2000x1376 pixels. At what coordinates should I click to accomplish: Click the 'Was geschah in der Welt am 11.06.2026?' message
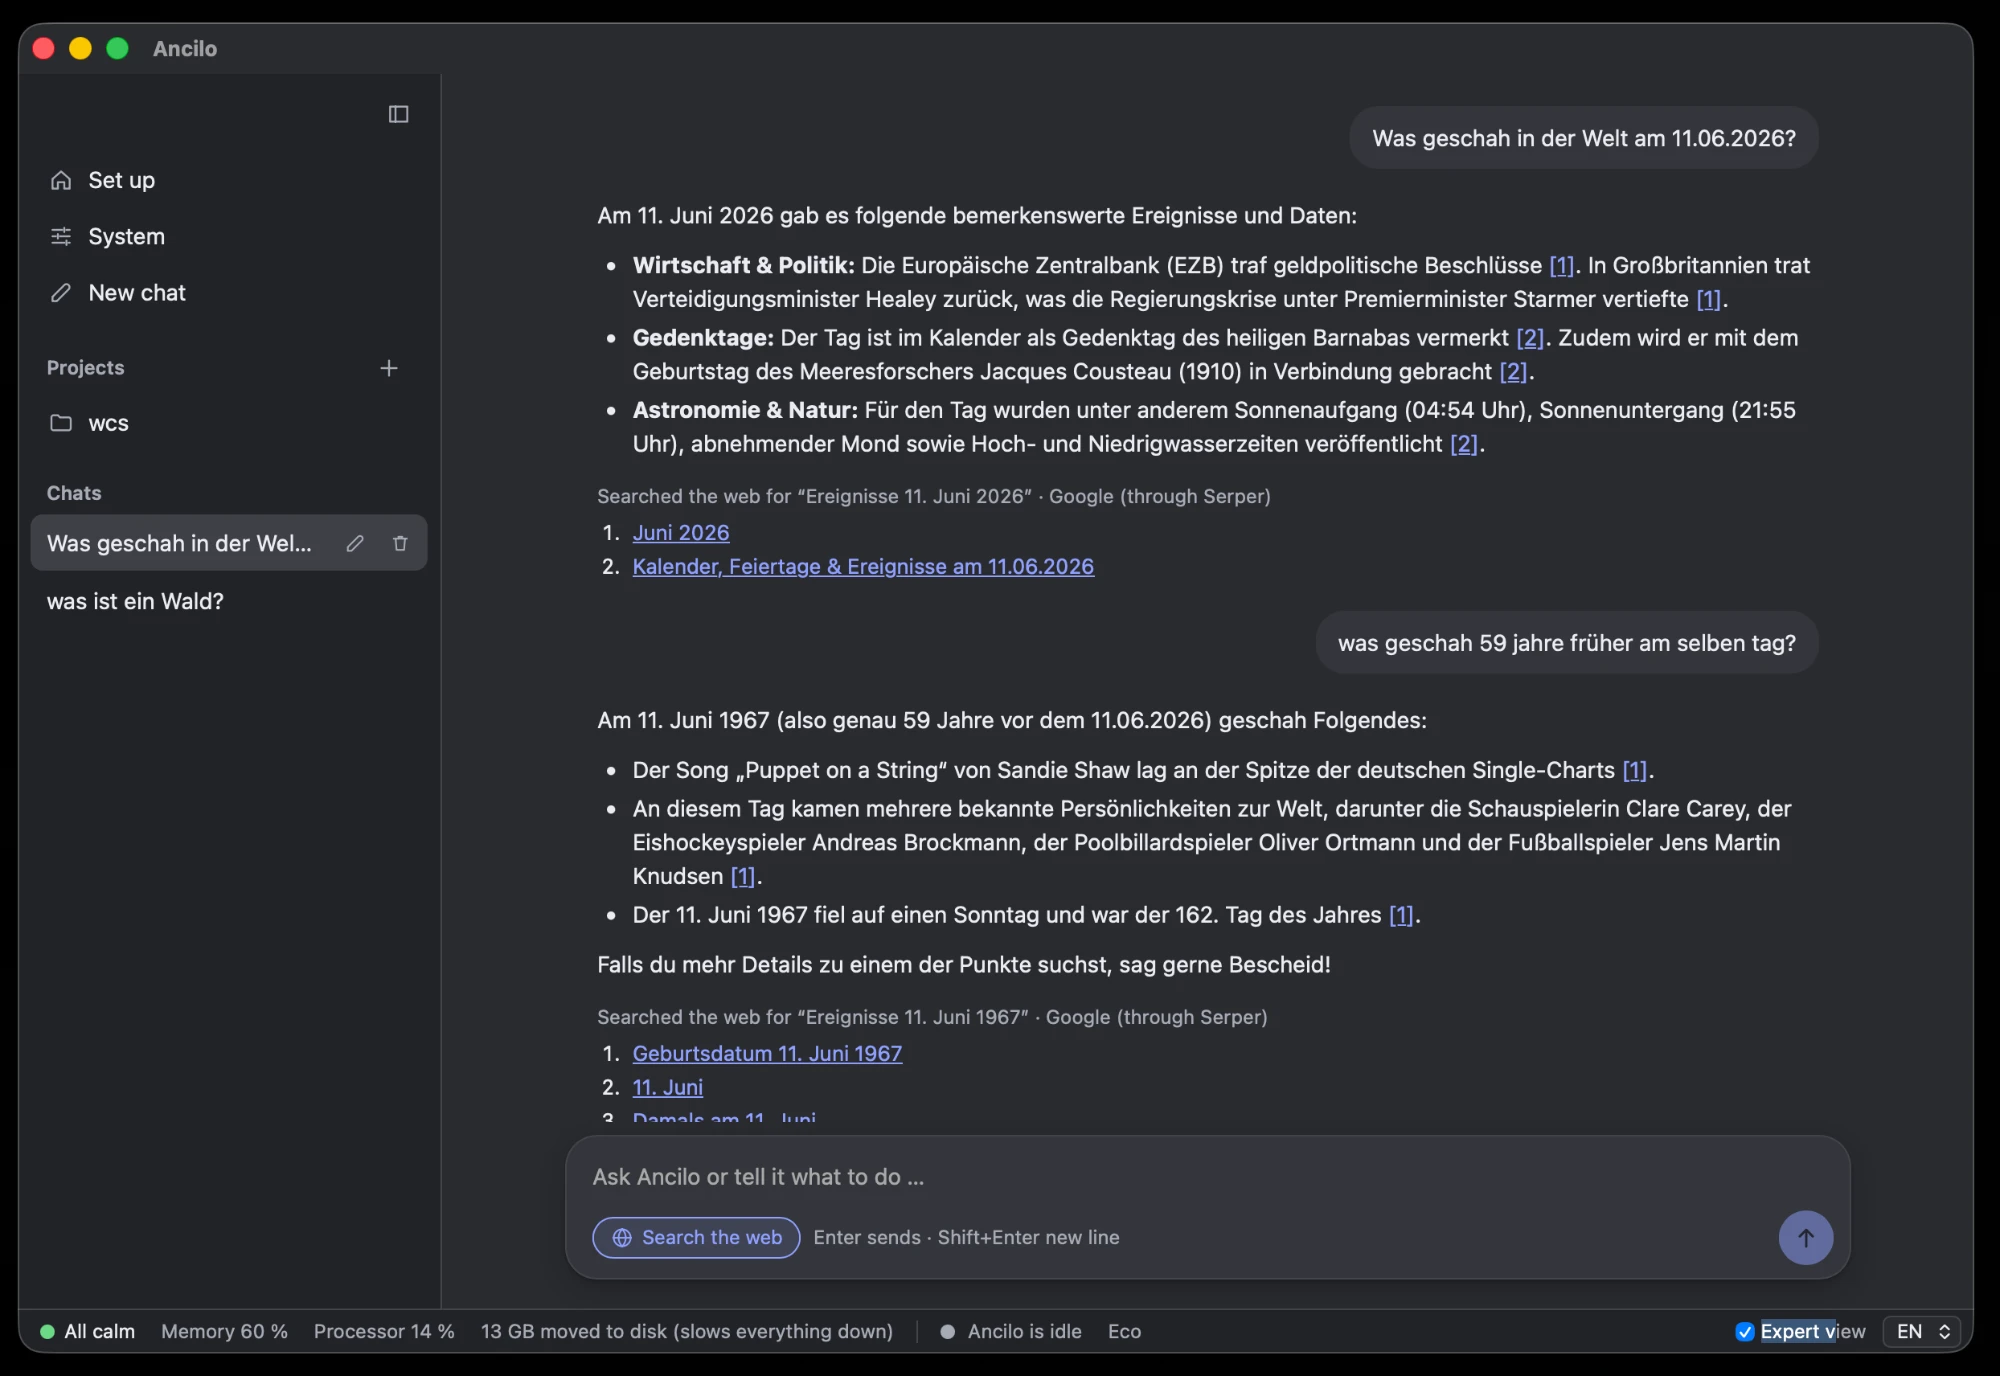[x=1583, y=138]
